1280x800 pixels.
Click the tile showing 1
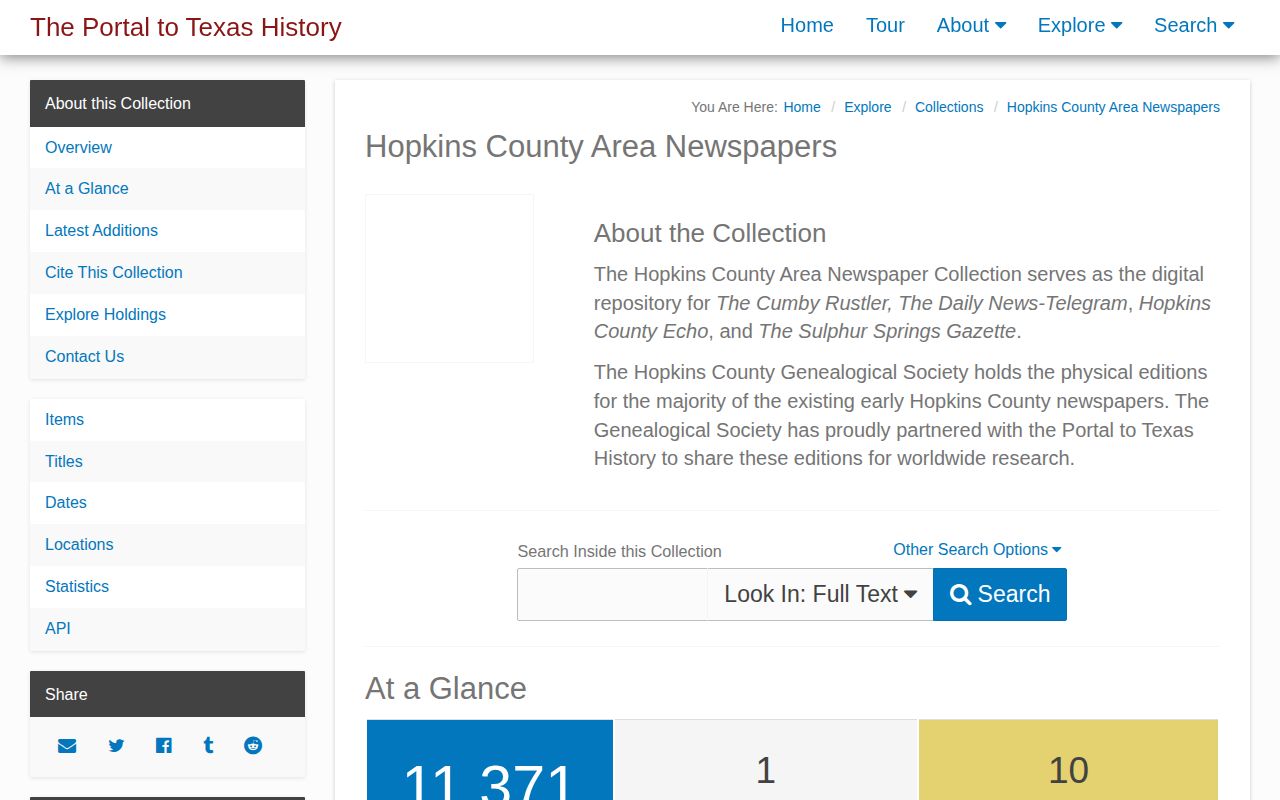coord(765,760)
